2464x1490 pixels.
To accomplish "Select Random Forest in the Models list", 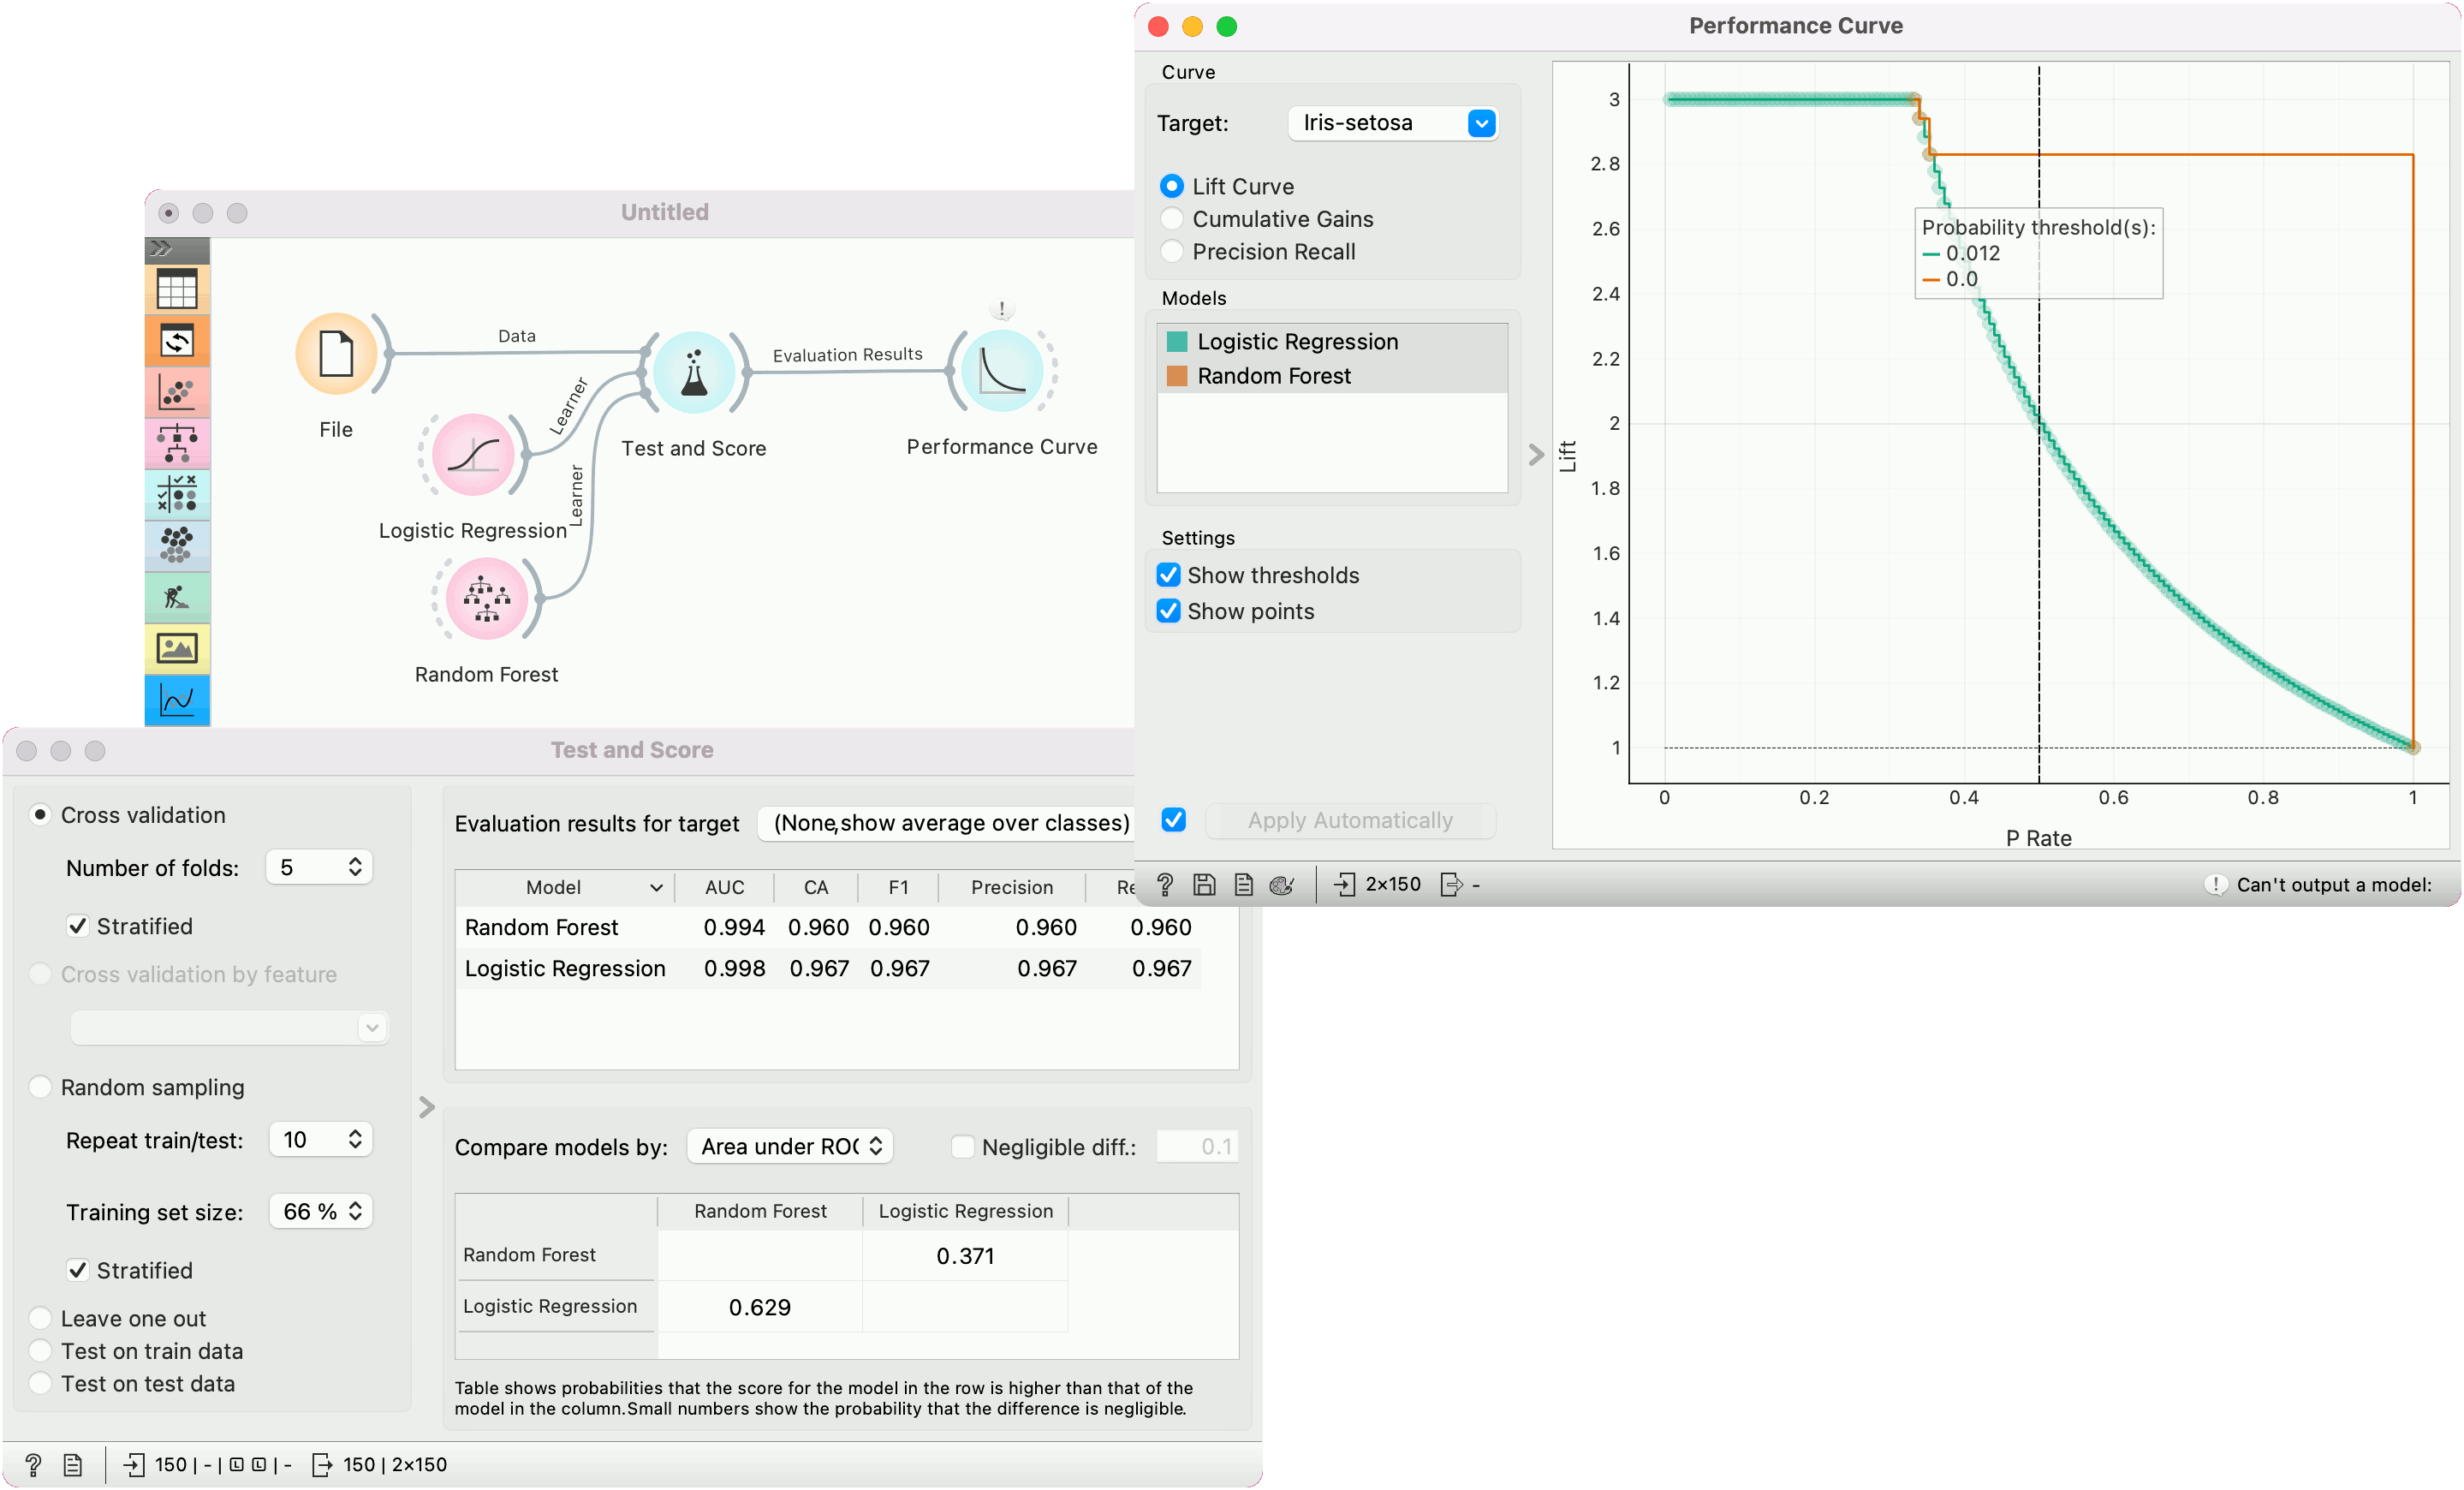I will [x=1273, y=376].
